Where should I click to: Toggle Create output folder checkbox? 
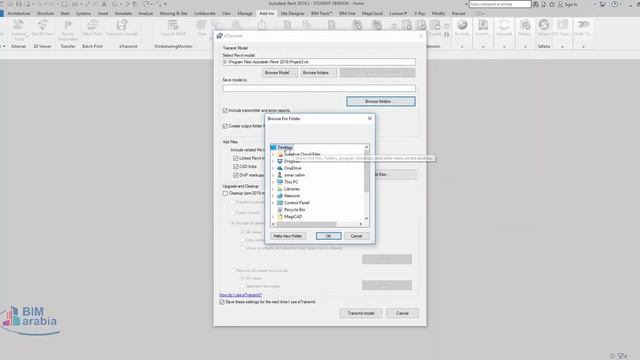[225, 126]
